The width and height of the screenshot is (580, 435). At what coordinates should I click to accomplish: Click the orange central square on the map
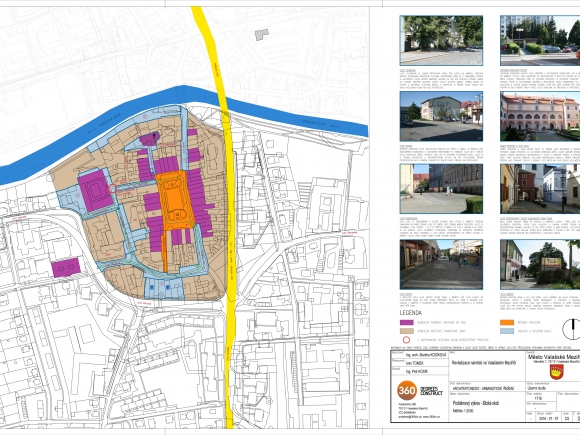[x=176, y=200]
